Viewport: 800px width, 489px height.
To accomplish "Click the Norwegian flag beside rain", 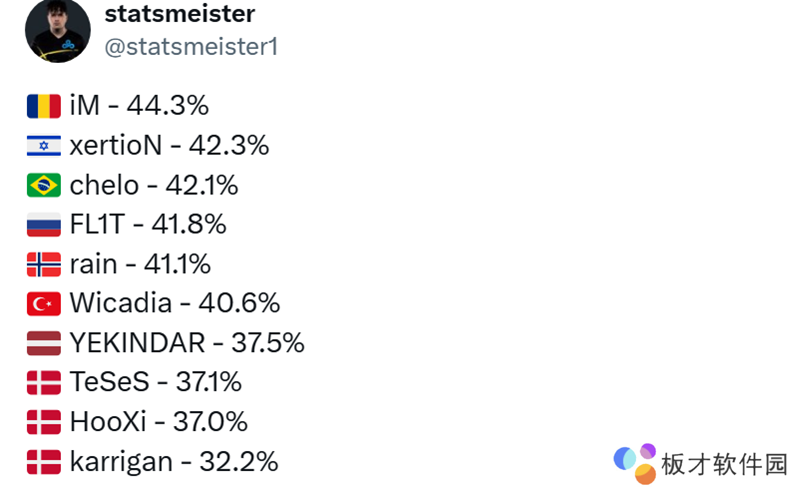I will pos(44,265).
